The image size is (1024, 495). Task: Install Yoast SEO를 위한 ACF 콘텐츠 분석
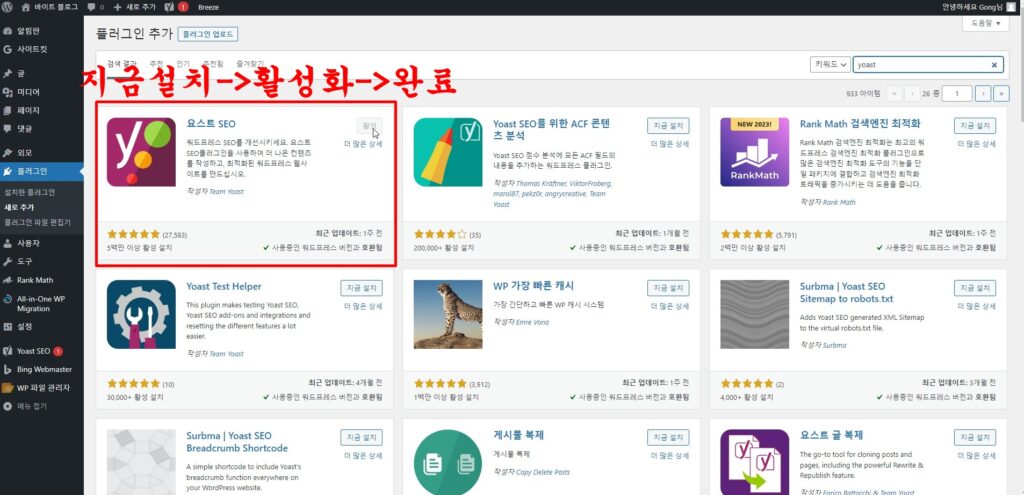(x=668, y=125)
